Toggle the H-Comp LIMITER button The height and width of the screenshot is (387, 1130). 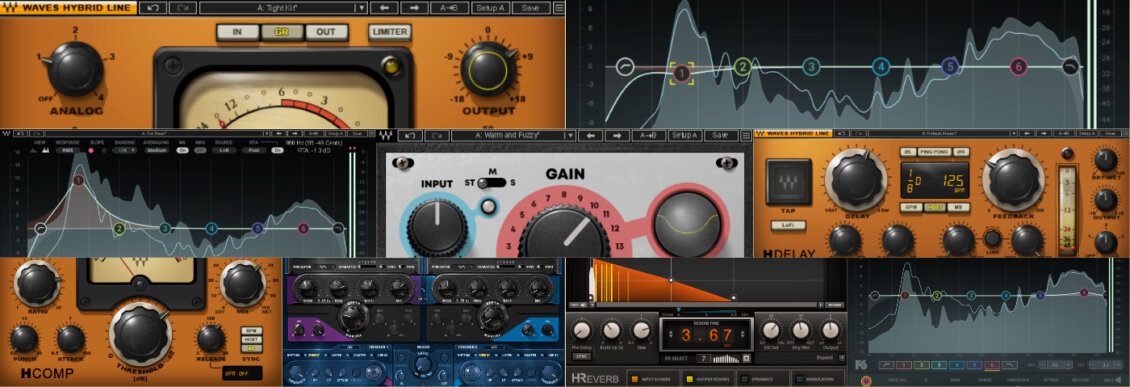(390, 32)
